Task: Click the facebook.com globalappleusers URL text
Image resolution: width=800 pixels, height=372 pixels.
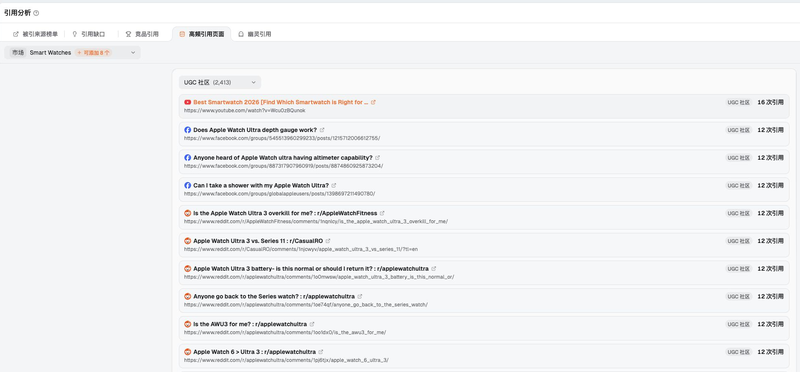Action: click(280, 193)
